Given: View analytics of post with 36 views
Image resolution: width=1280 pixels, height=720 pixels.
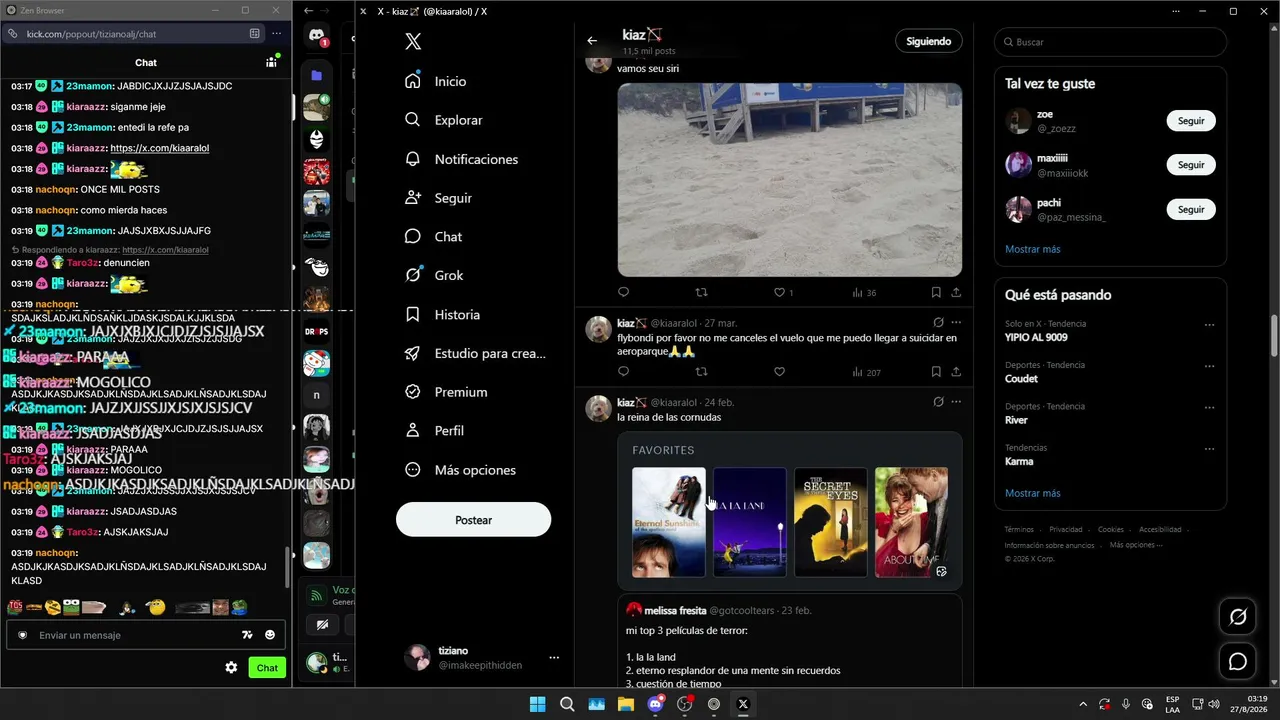Looking at the screenshot, I should tap(864, 293).
